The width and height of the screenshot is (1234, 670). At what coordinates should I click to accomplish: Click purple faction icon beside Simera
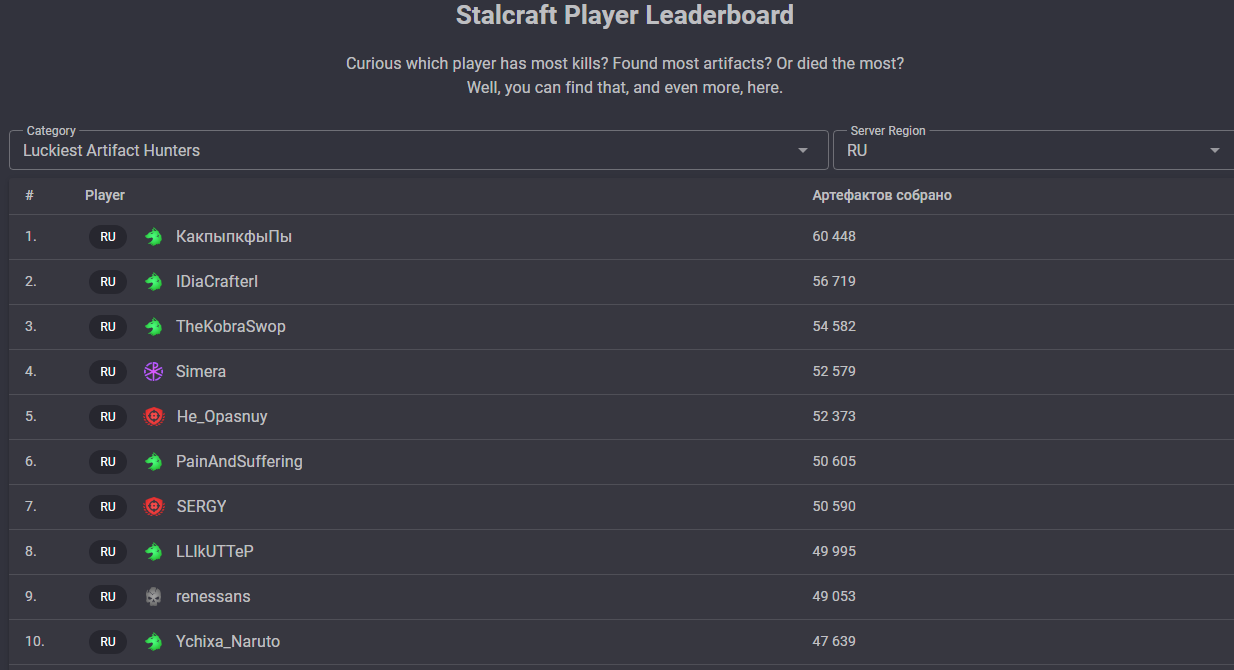coord(153,372)
